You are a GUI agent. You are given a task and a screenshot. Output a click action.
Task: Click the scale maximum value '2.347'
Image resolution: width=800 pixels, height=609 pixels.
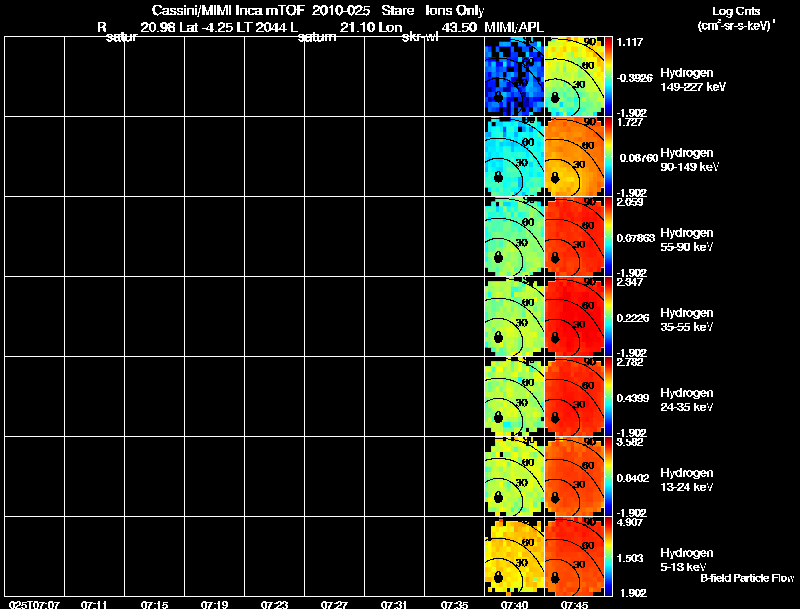630,283
